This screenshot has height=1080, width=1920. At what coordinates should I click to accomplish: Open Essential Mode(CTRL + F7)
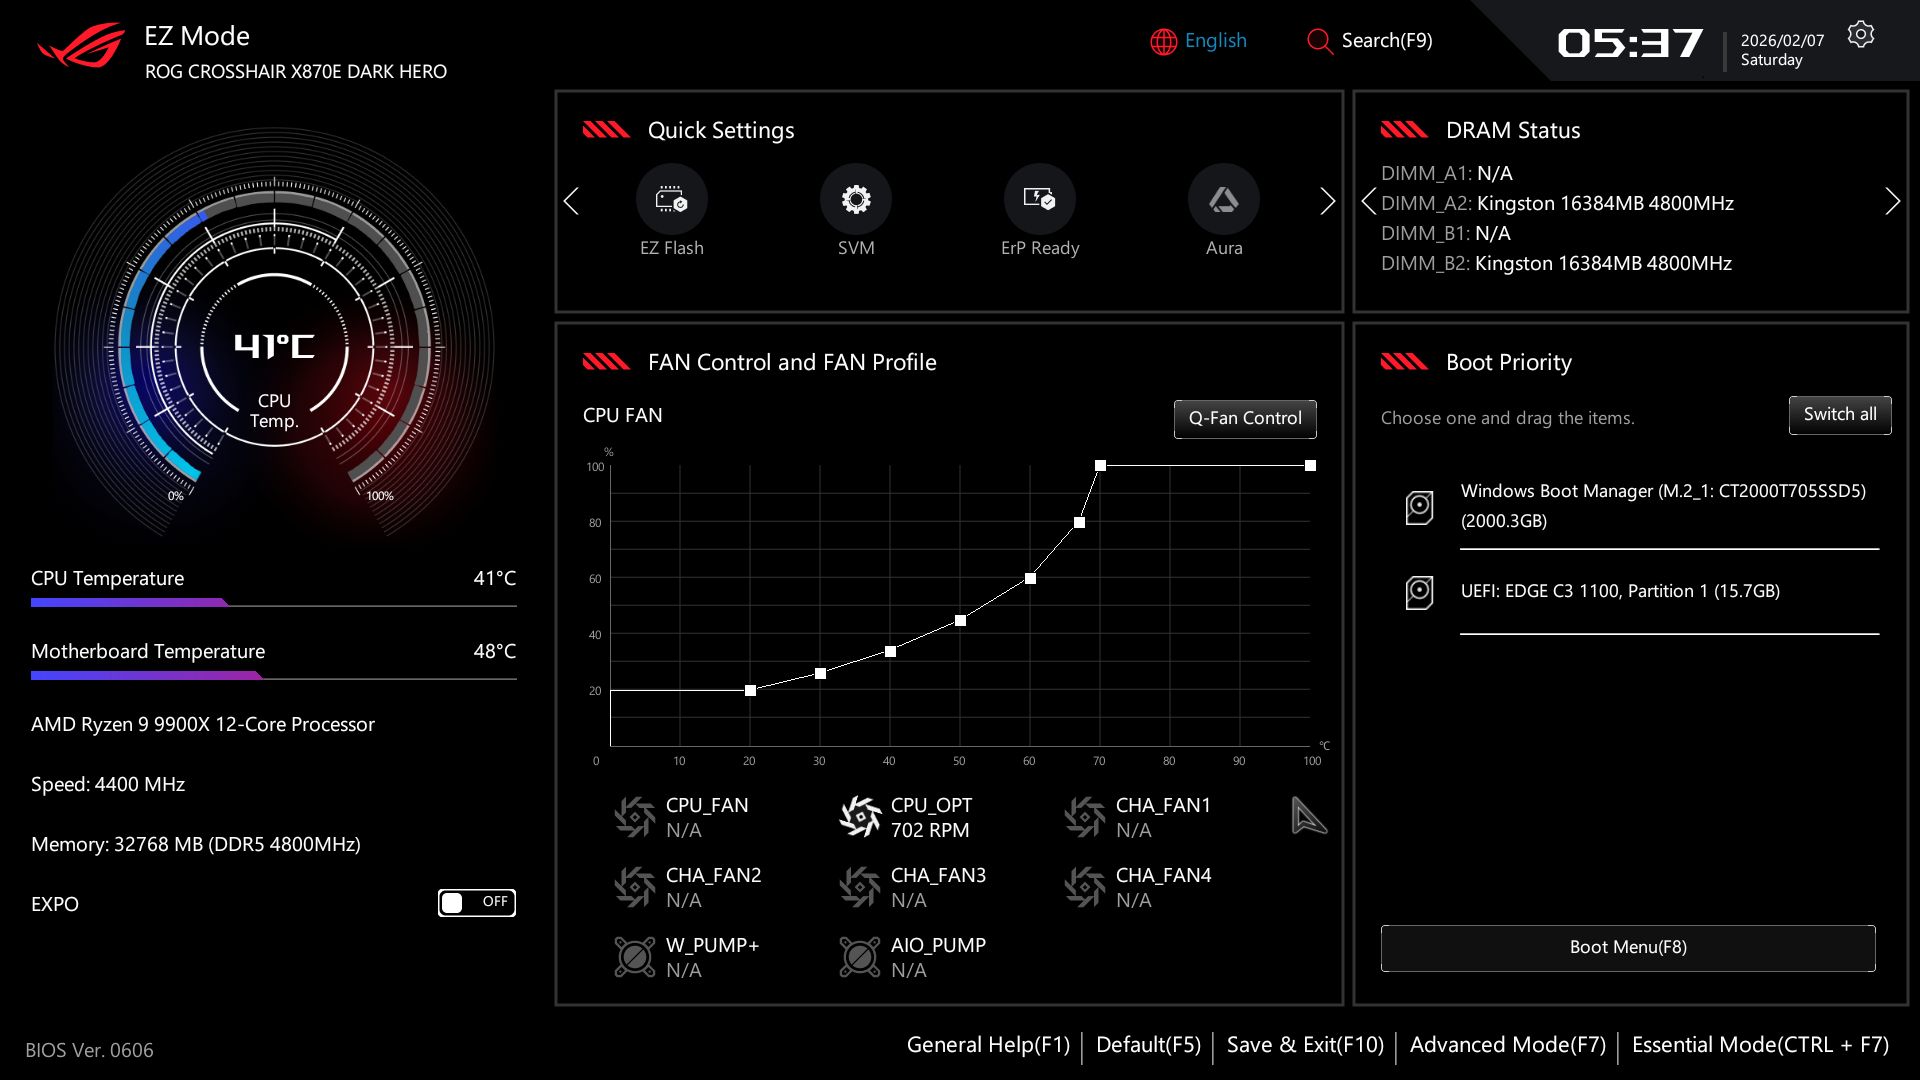pyautogui.click(x=1760, y=1045)
